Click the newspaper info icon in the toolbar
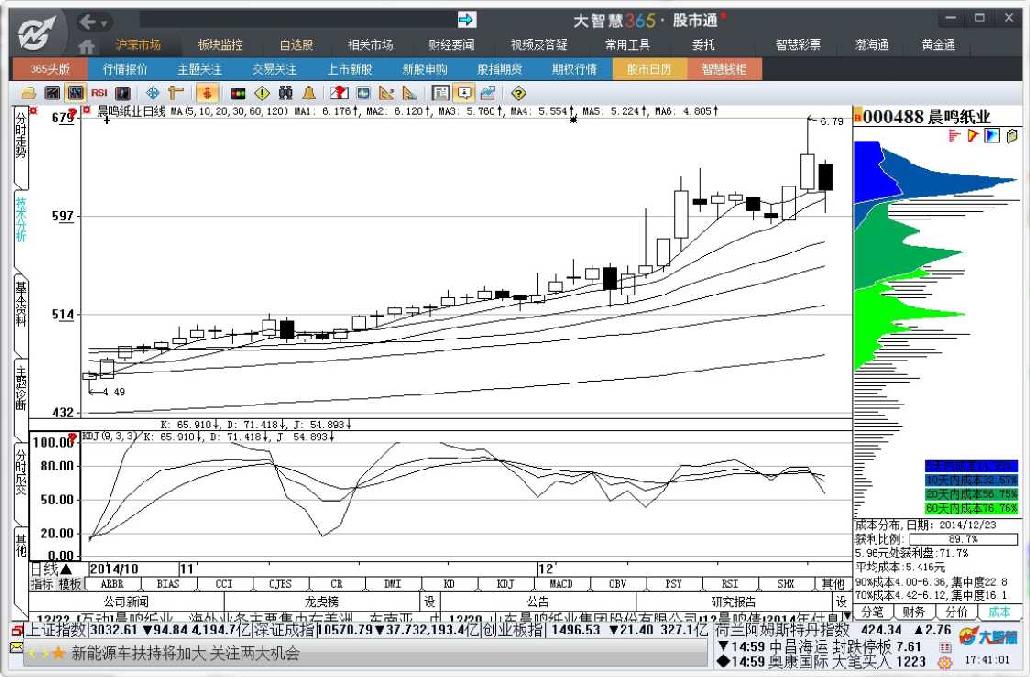The width and height of the screenshot is (1030, 677). point(441,93)
